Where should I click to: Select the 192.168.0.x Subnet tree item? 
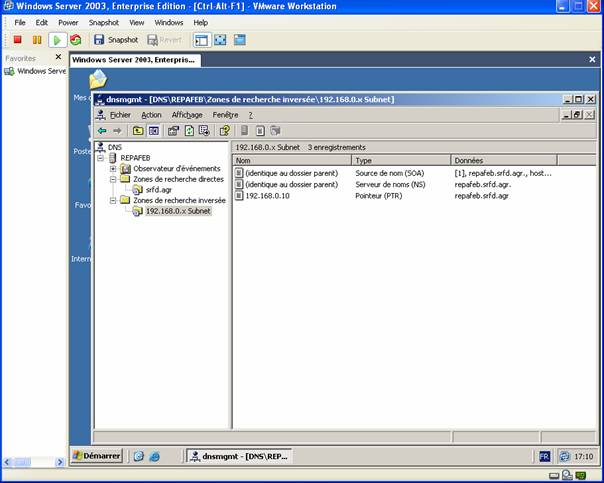(178, 211)
